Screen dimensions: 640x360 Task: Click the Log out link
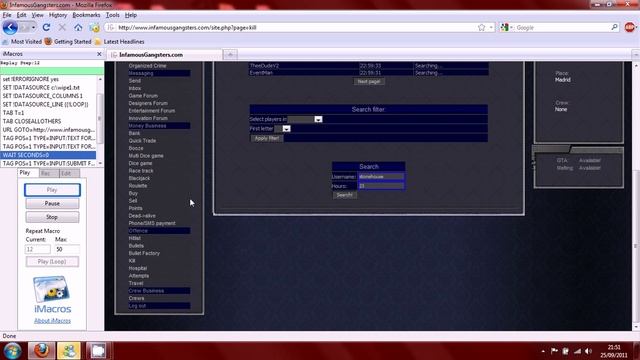(137, 306)
